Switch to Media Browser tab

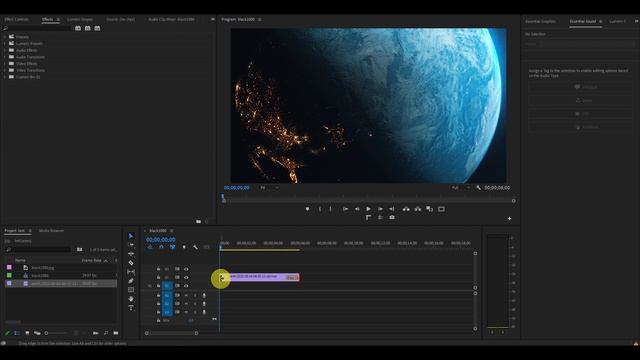tap(51, 231)
